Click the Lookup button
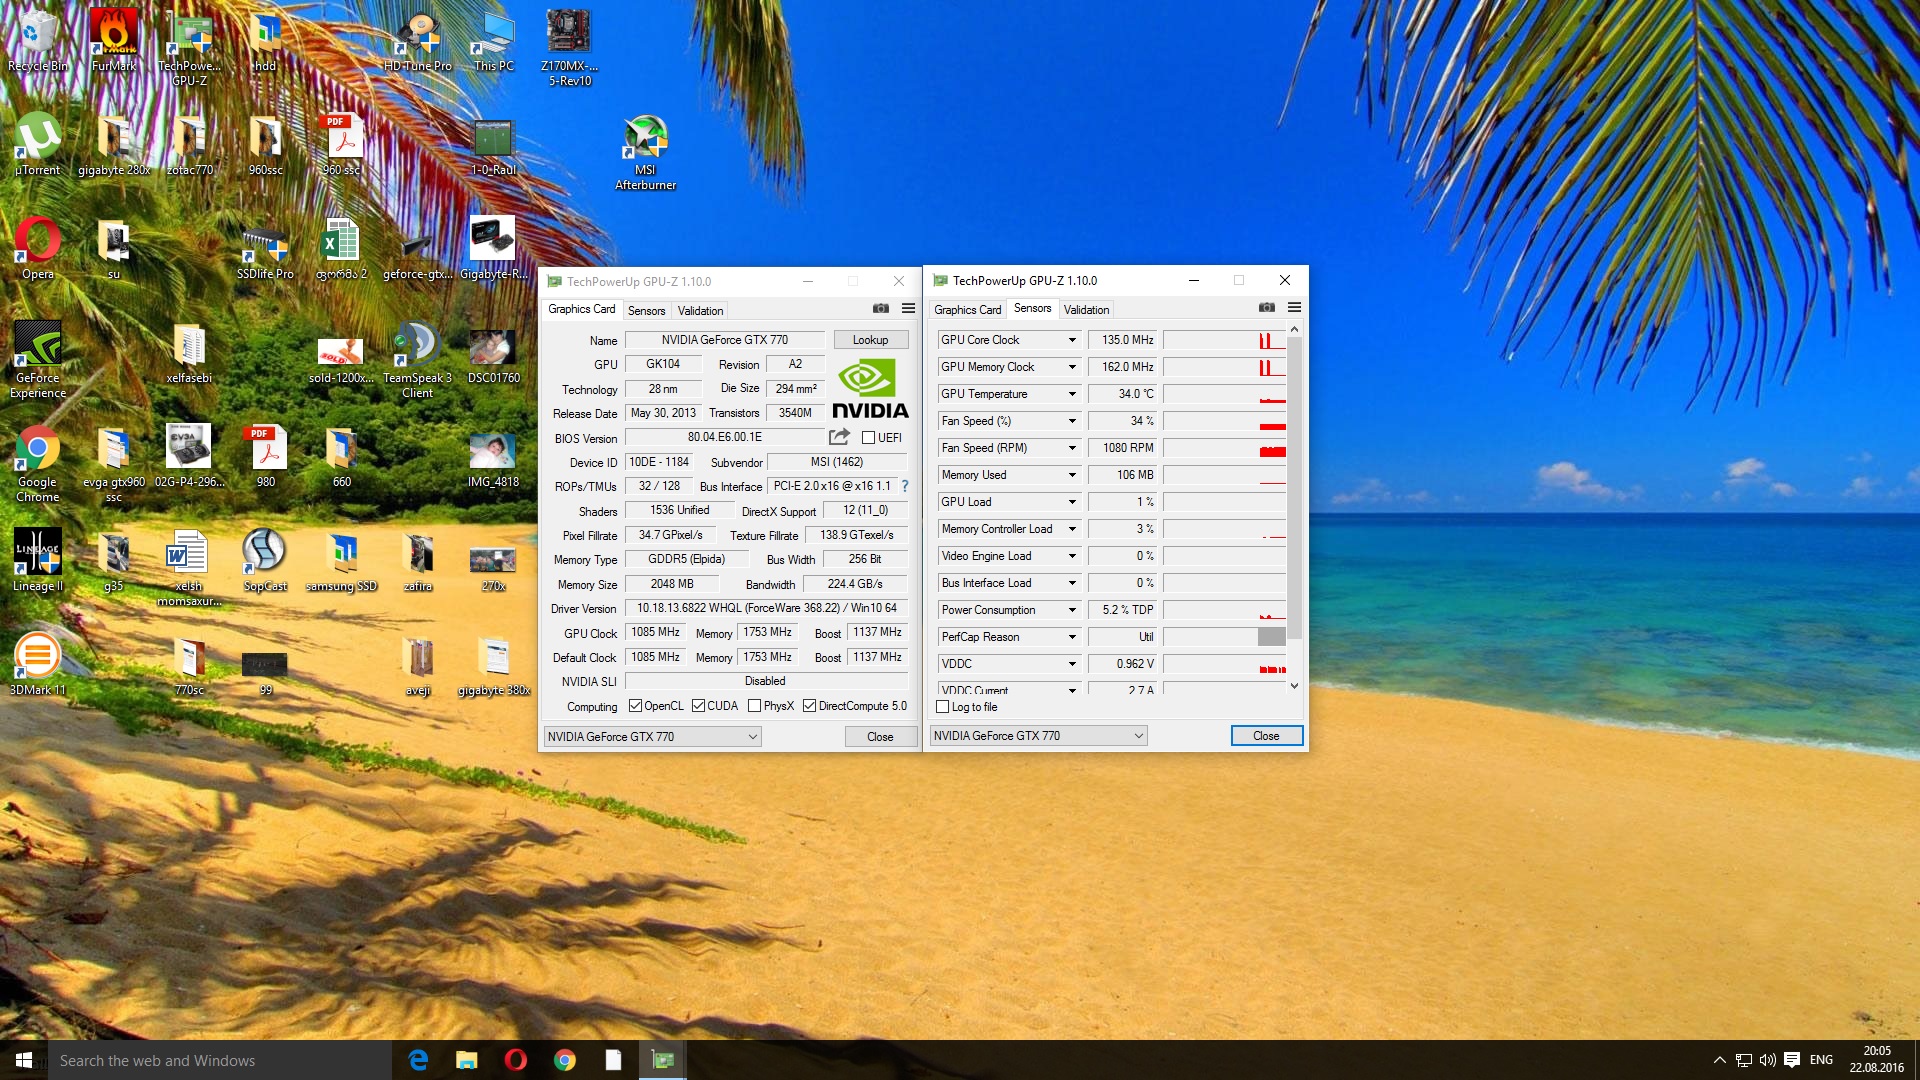1920x1080 pixels. (x=870, y=340)
